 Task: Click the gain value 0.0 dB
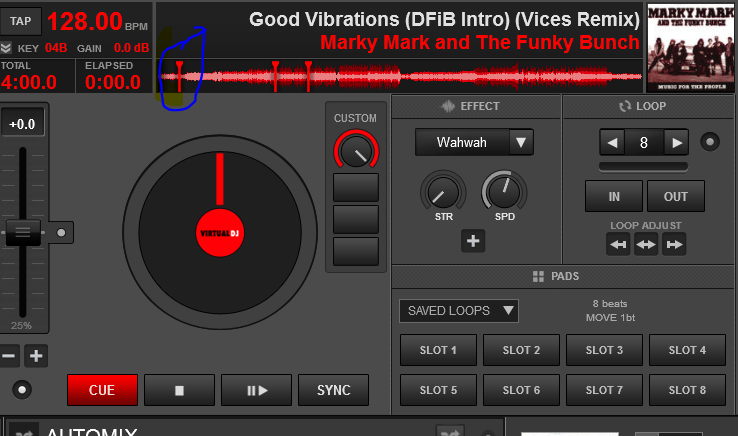click(x=131, y=48)
